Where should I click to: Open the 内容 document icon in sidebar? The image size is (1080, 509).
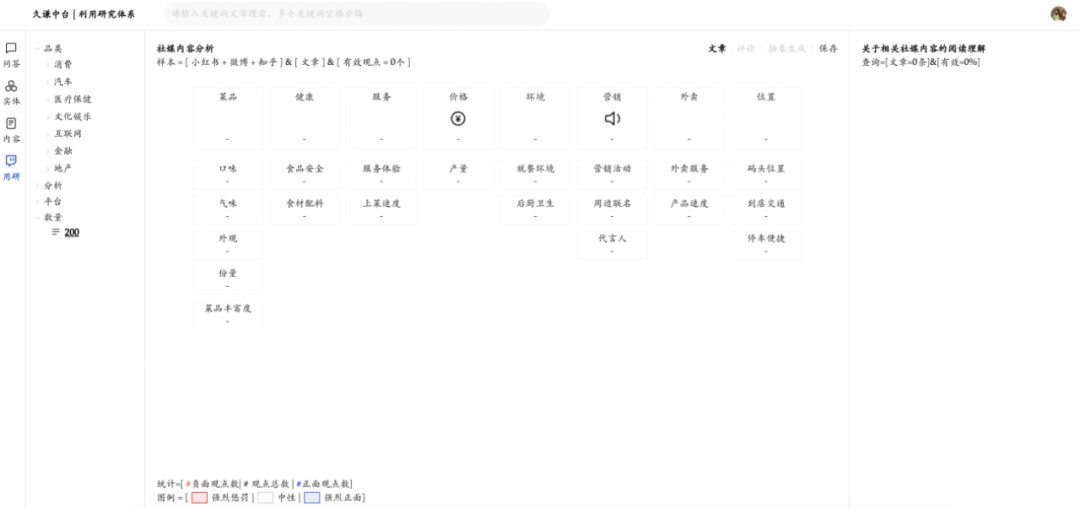(x=11, y=123)
